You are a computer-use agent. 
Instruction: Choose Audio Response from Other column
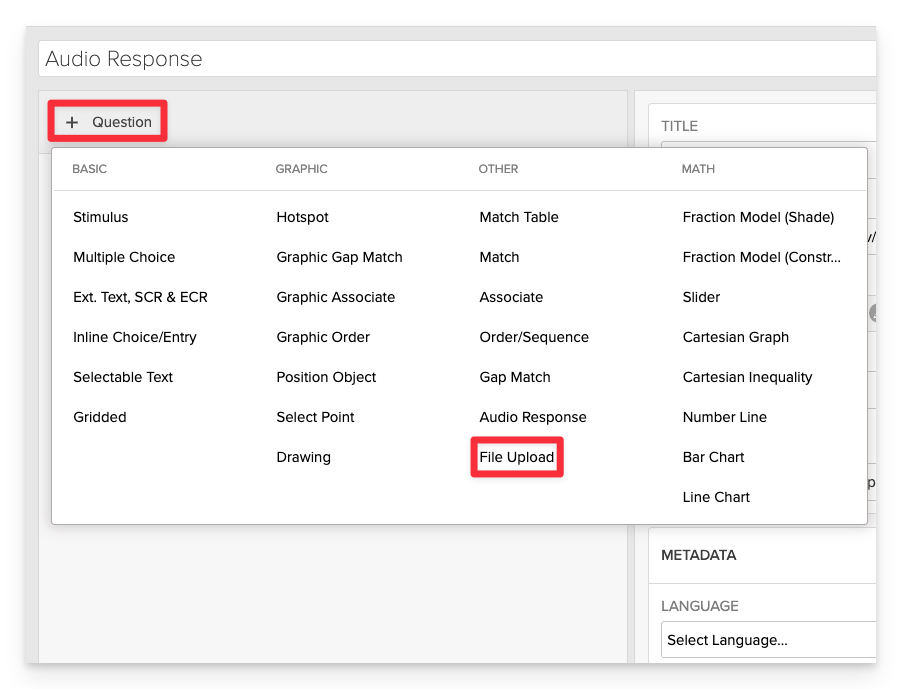click(533, 417)
